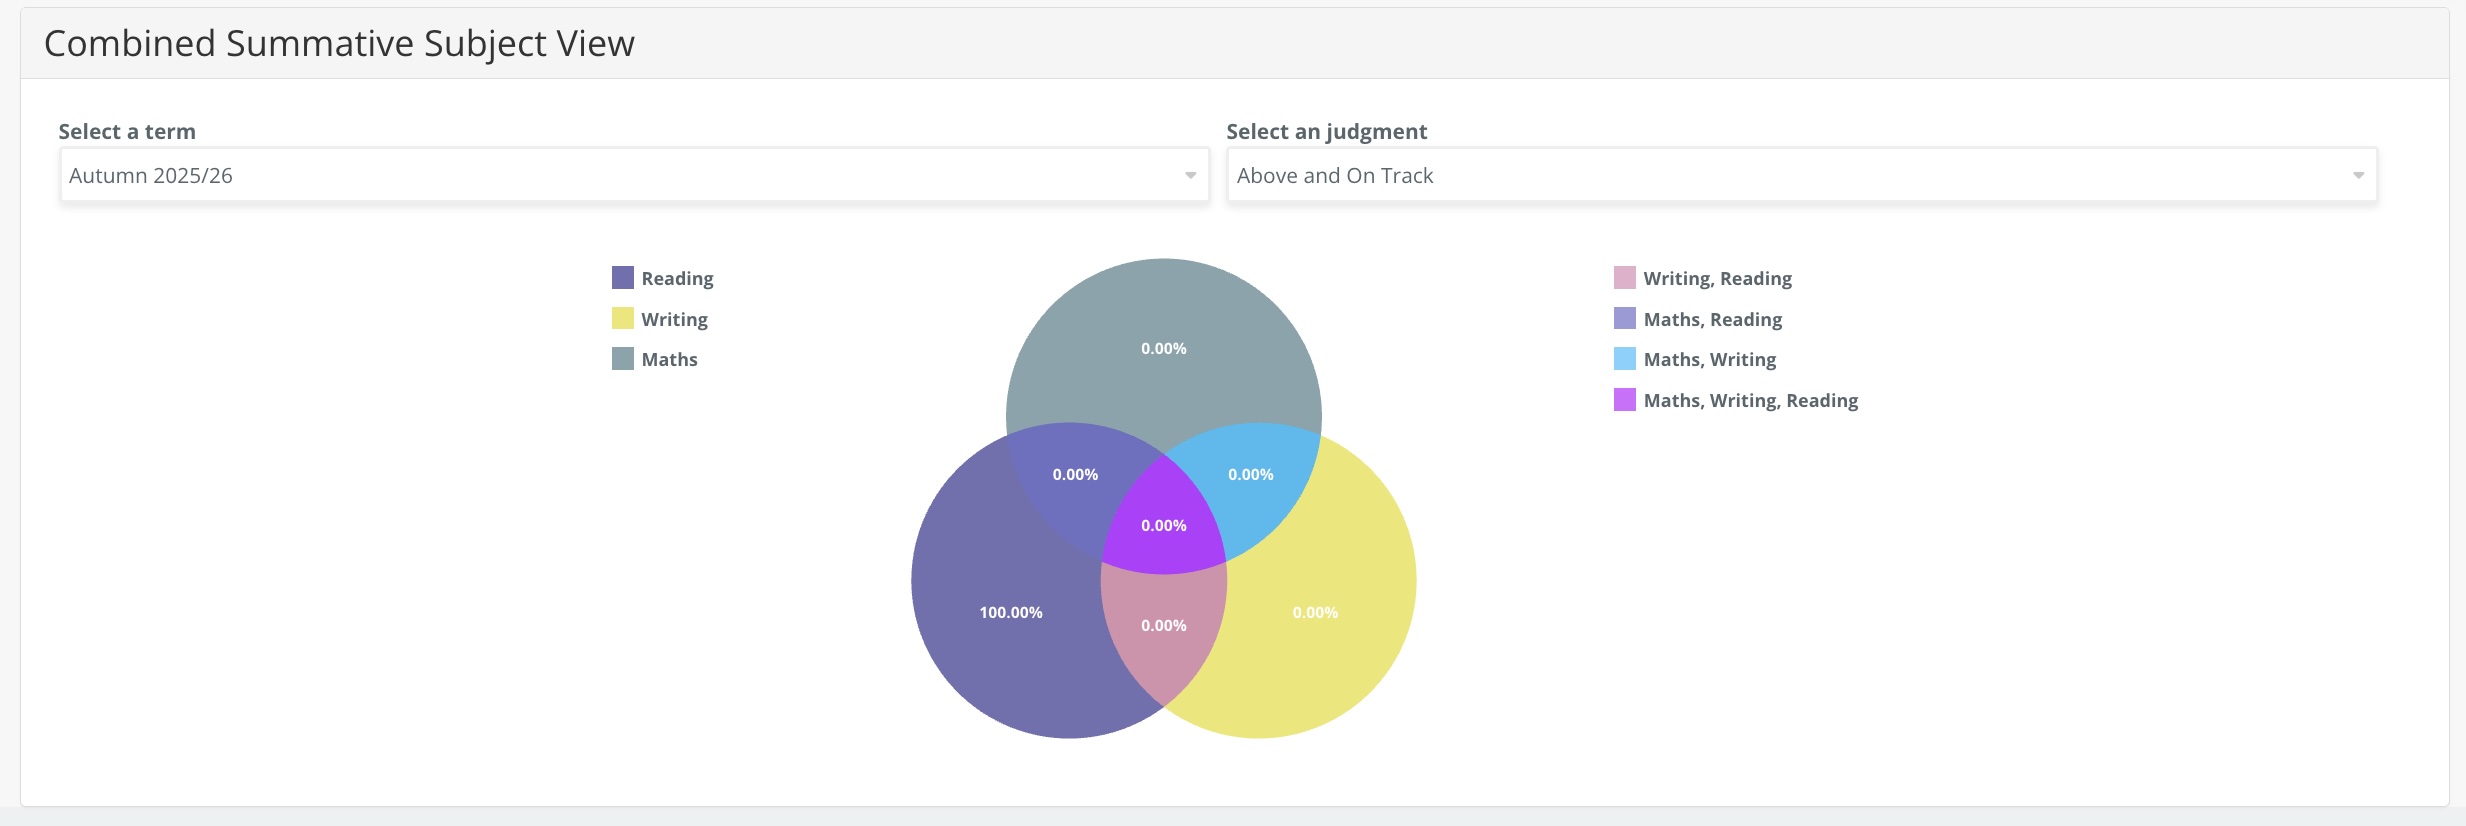This screenshot has width=2466, height=826.
Task: Open the Select a judgment dropdown
Action: tap(1800, 175)
